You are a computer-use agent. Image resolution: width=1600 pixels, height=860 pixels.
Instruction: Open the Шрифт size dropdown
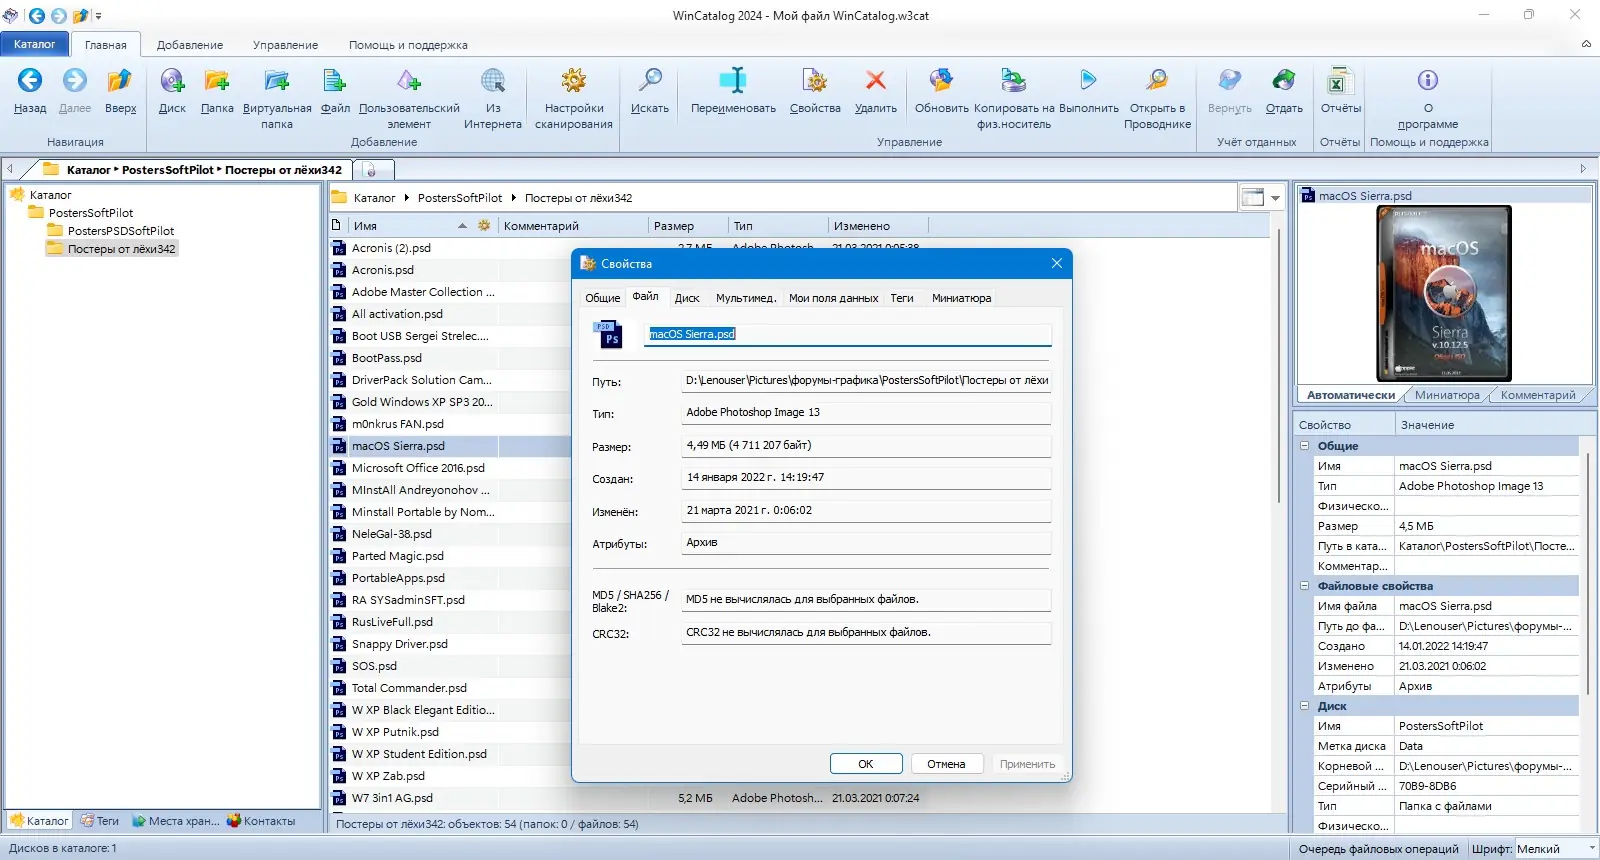tap(1591, 849)
